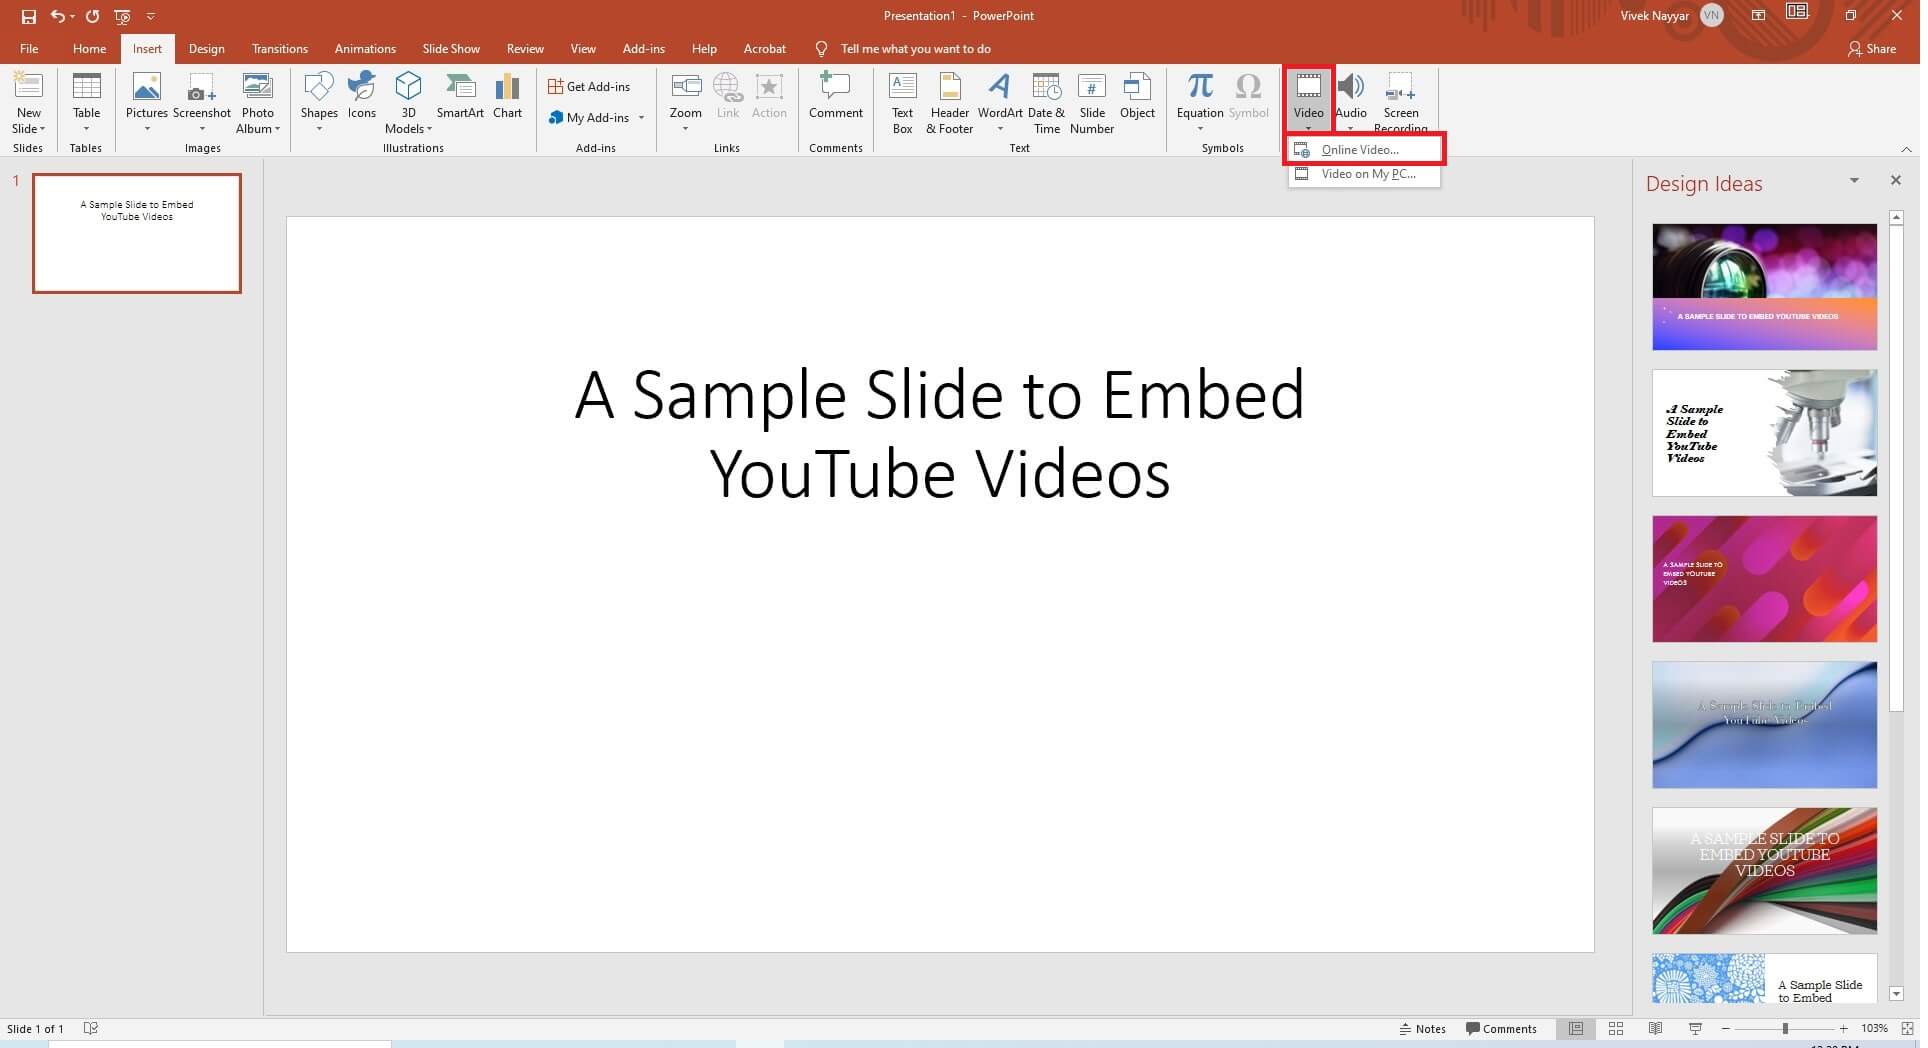The image size is (1928, 1048).
Task: Insert Date & Time
Action: pyautogui.click(x=1046, y=103)
